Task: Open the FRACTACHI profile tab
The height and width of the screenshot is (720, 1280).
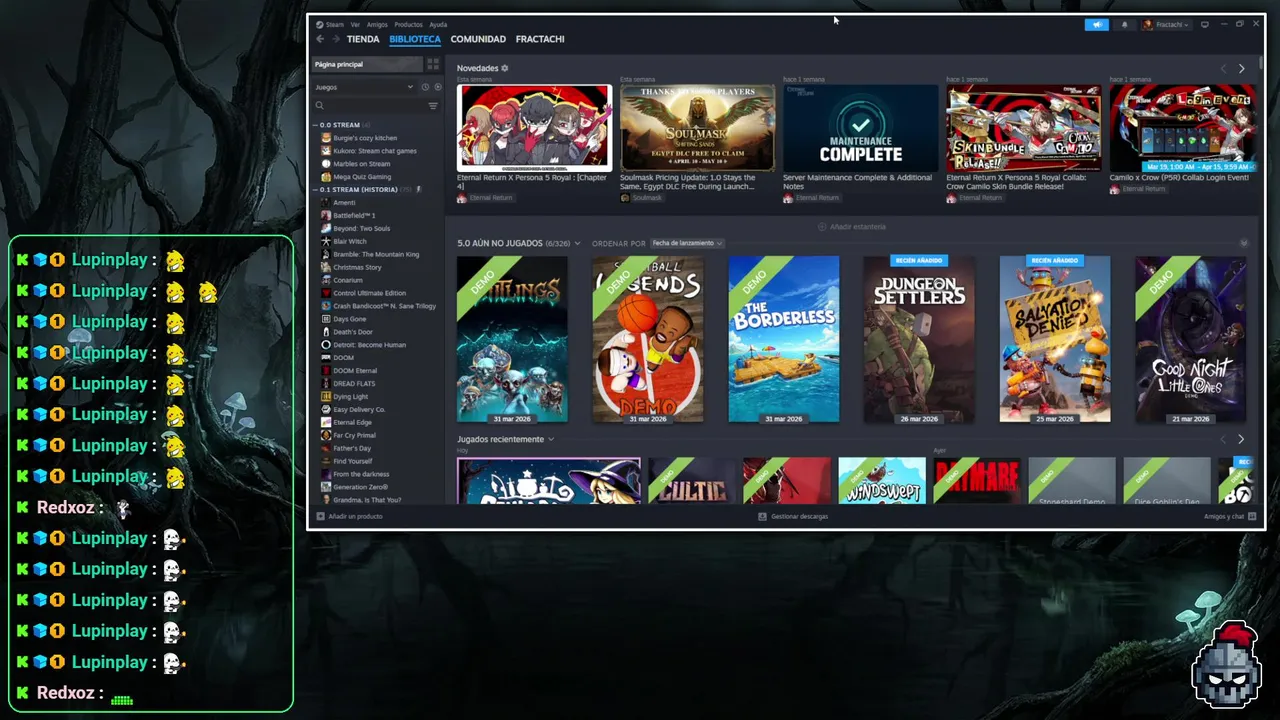Action: click(540, 39)
